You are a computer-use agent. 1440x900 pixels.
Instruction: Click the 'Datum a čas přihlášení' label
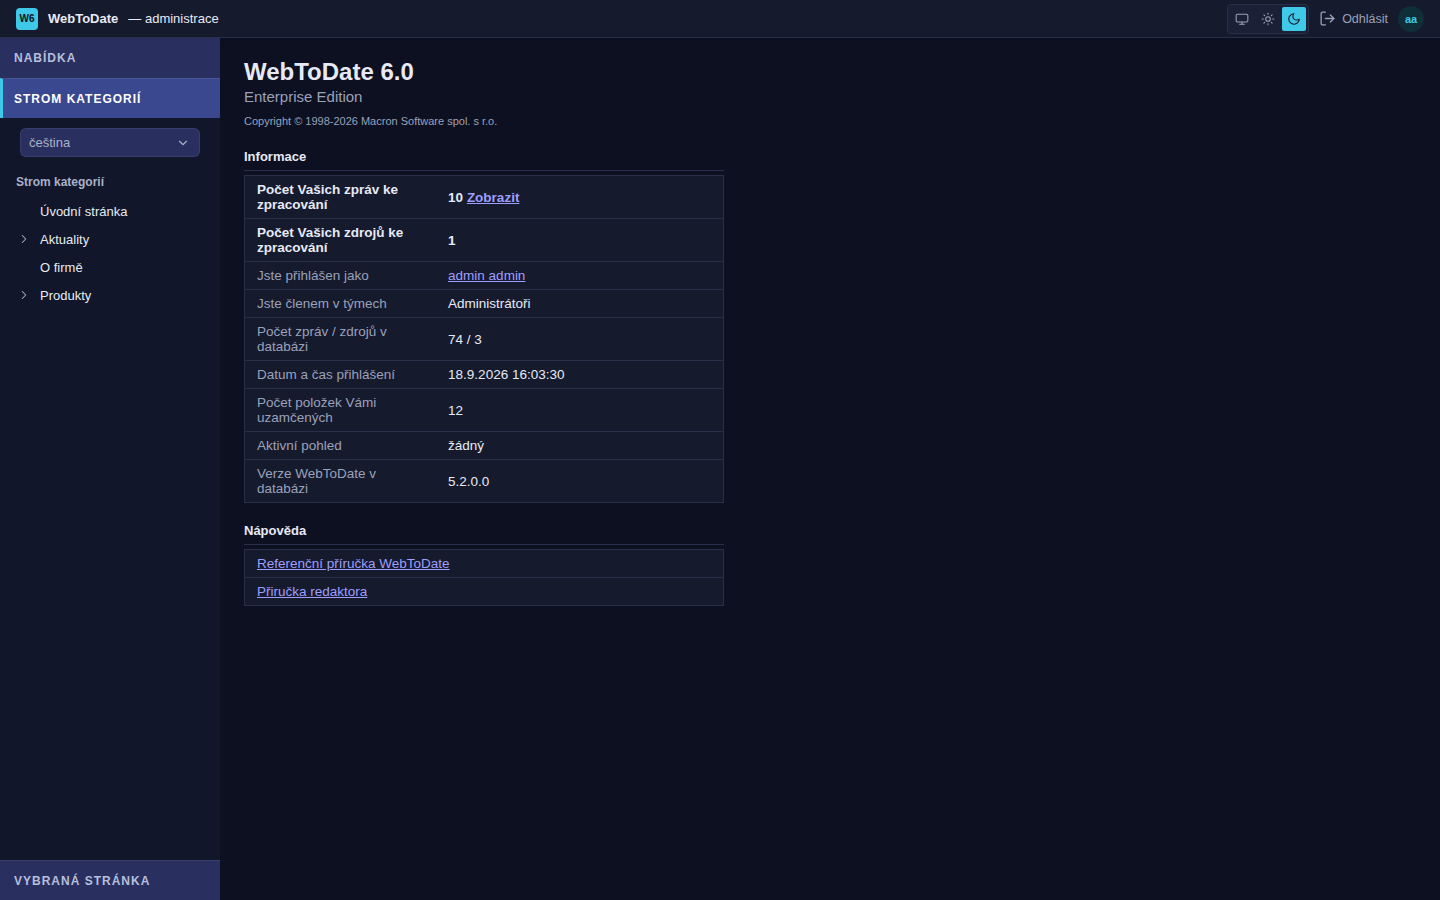click(326, 375)
